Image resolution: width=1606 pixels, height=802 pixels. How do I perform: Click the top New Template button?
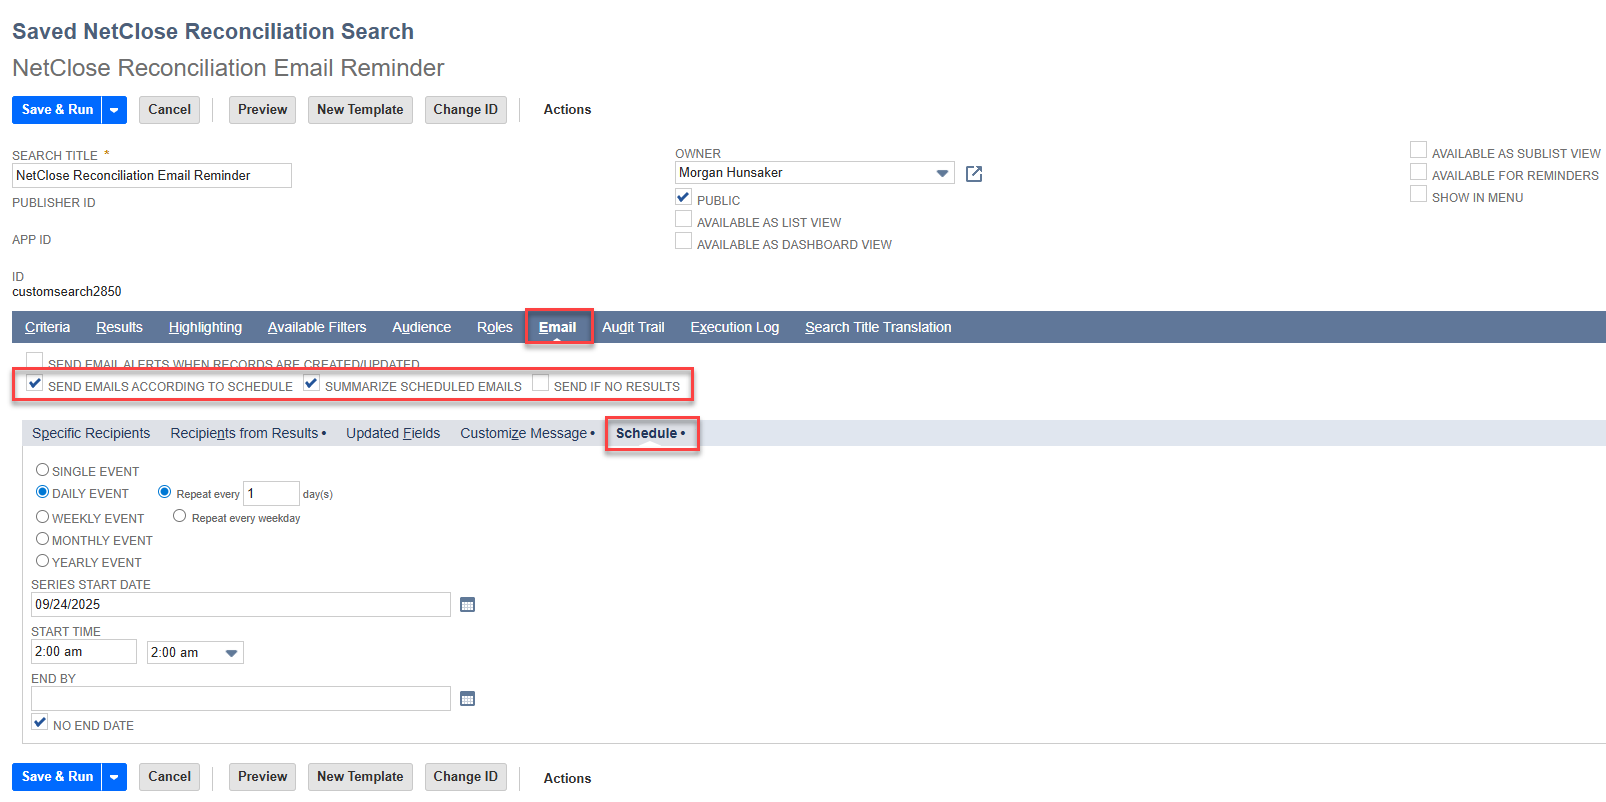(x=360, y=110)
